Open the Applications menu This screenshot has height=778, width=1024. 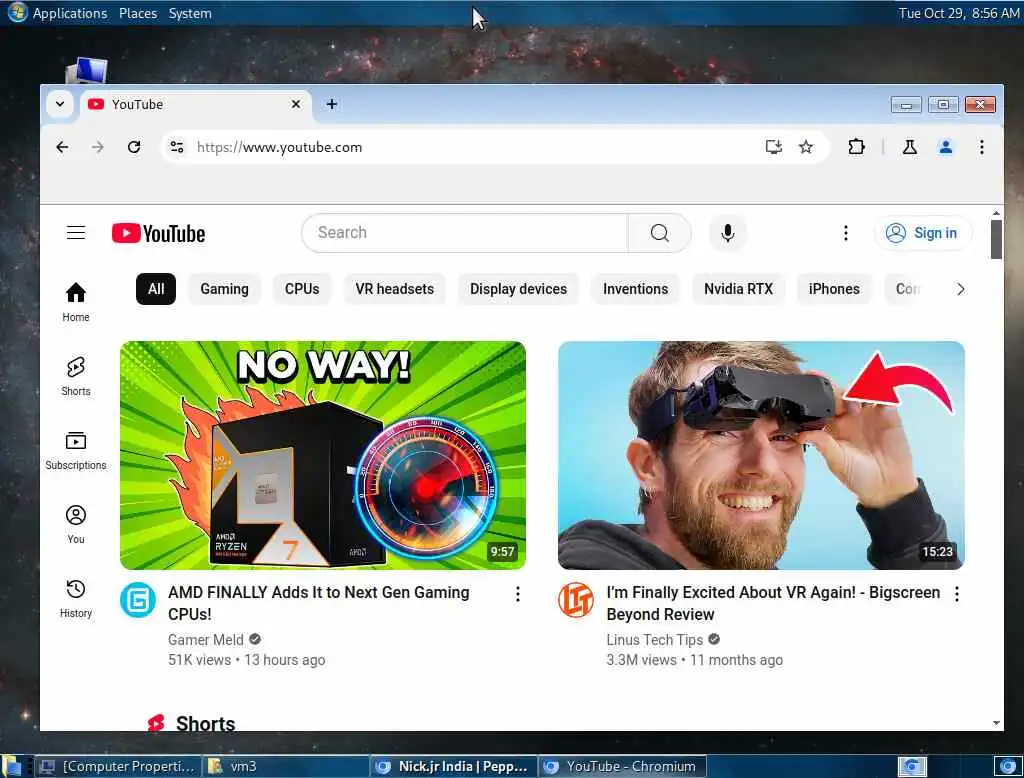point(69,13)
